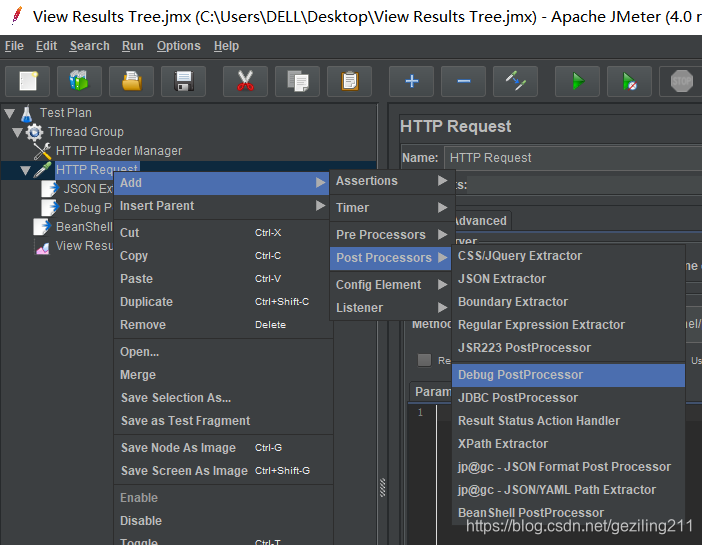Viewport: 702px width, 545px height.
Task: Select the Test Plan flask icon
Action: (x=26, y=113)
